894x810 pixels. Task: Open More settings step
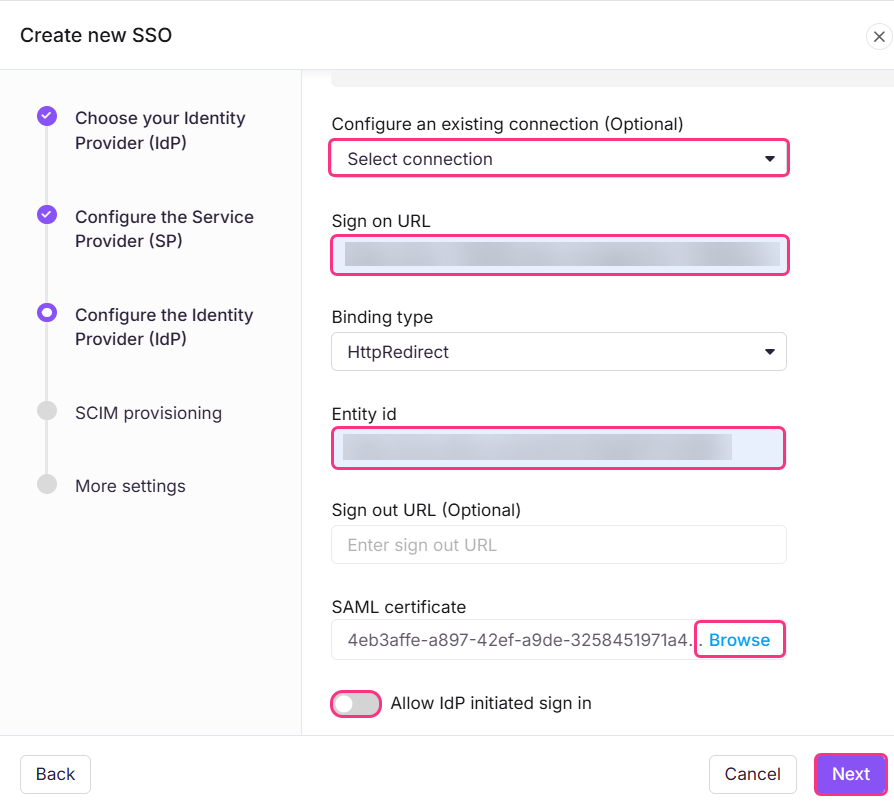(x=131, y=486)
